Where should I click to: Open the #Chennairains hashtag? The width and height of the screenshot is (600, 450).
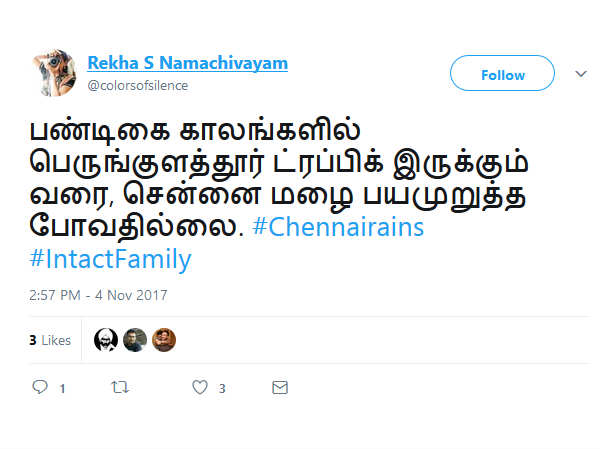338,227
